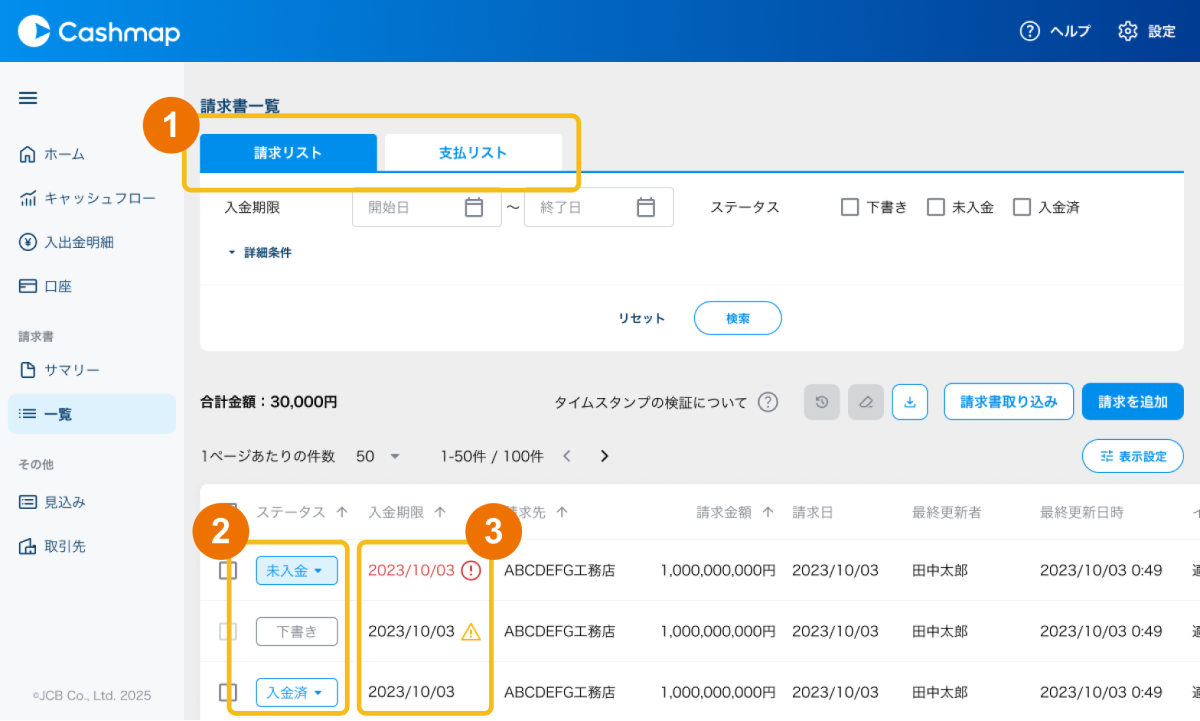
Task: Click the timestamp verification help icon
Action: click(x=767, y=402)
